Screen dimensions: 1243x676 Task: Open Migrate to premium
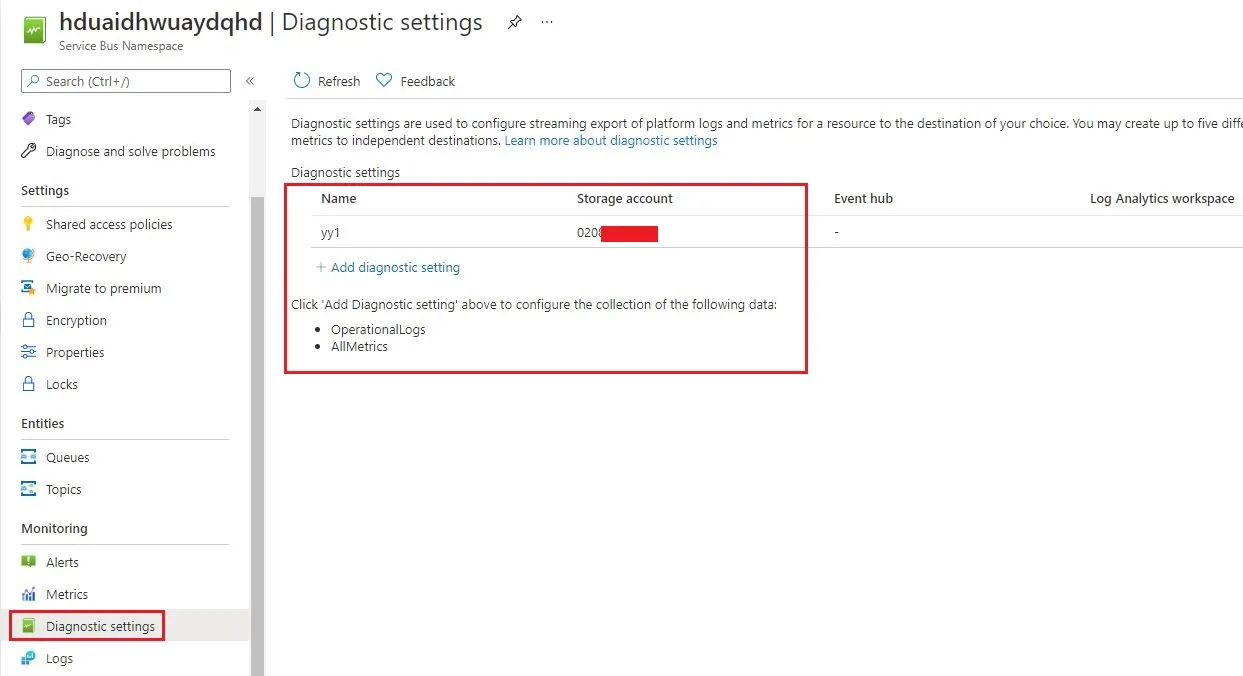[x=103, y=288]
